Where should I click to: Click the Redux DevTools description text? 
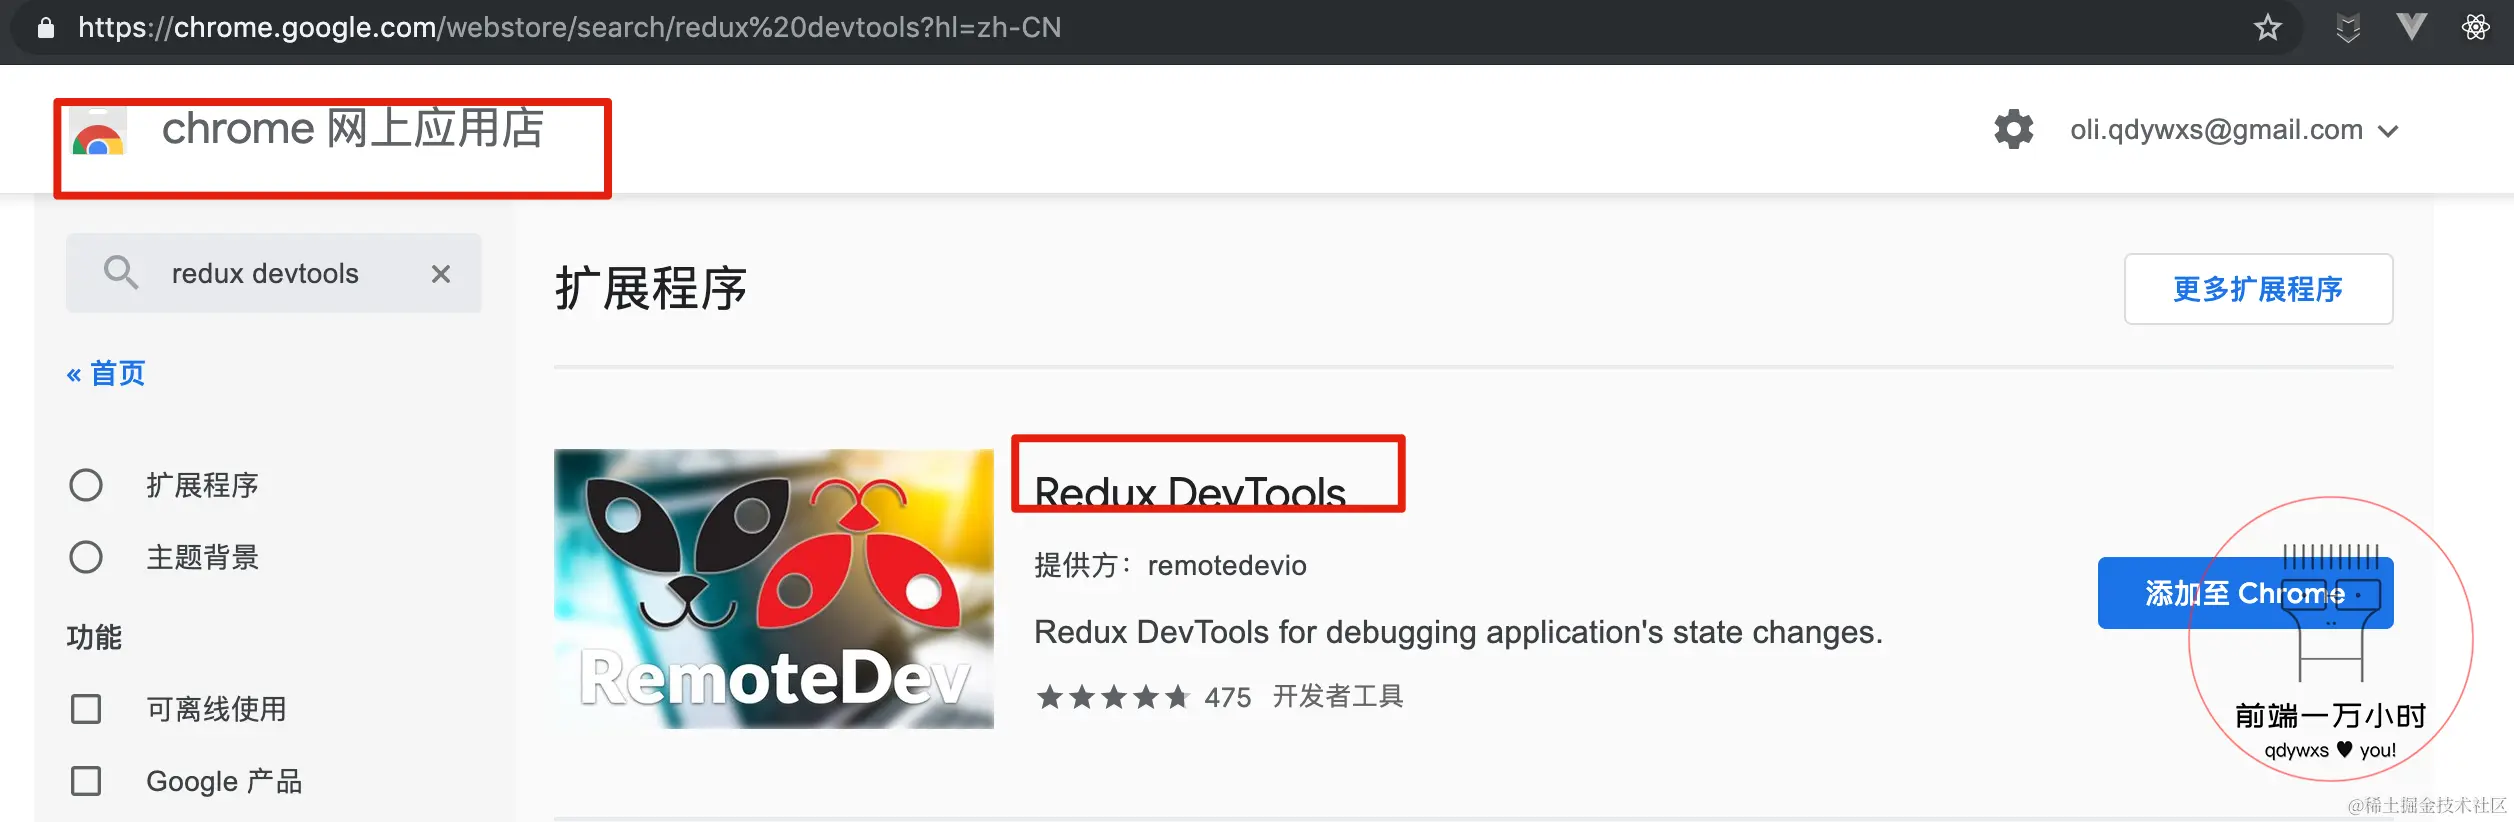pyautogui.click(x=1458, y=632)
